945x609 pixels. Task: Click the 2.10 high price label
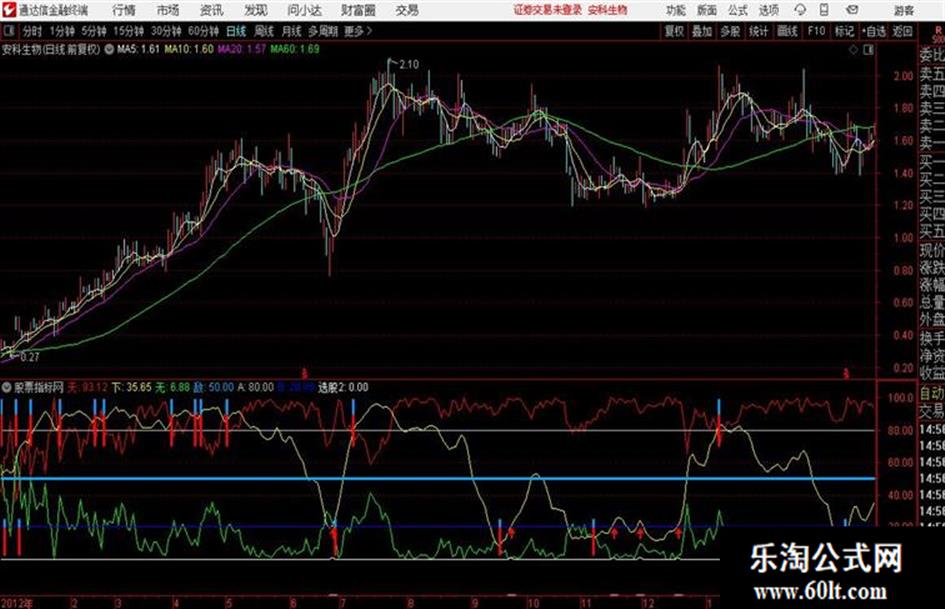tap(409, 65)
